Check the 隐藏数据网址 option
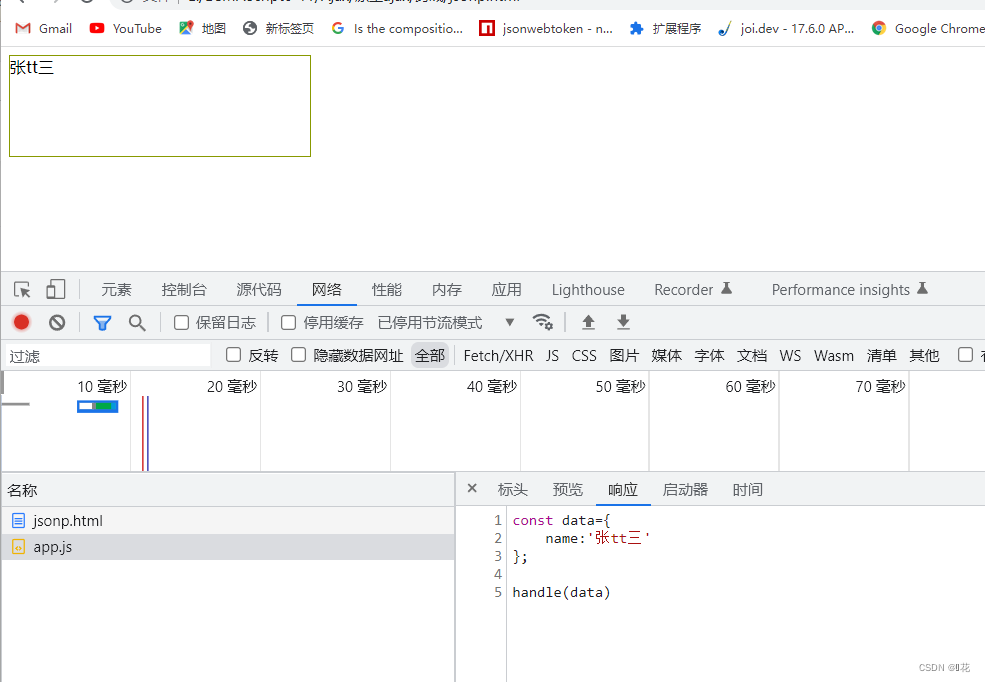This screenshot has height=682, width=985. click(x=299, y=355)
